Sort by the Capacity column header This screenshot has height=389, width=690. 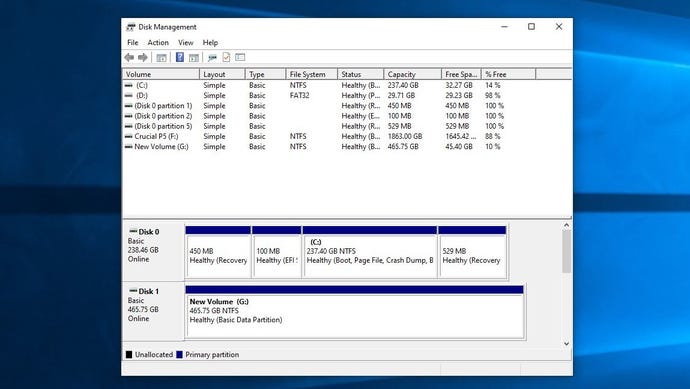[x=412, y=74]
